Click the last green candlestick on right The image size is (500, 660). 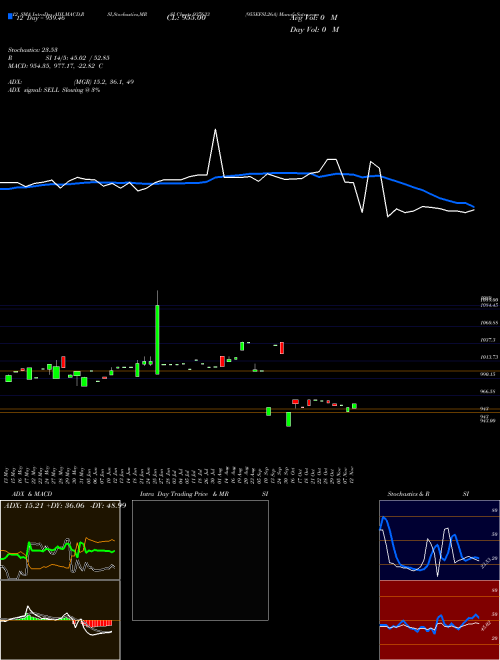[x=354, y=406]
